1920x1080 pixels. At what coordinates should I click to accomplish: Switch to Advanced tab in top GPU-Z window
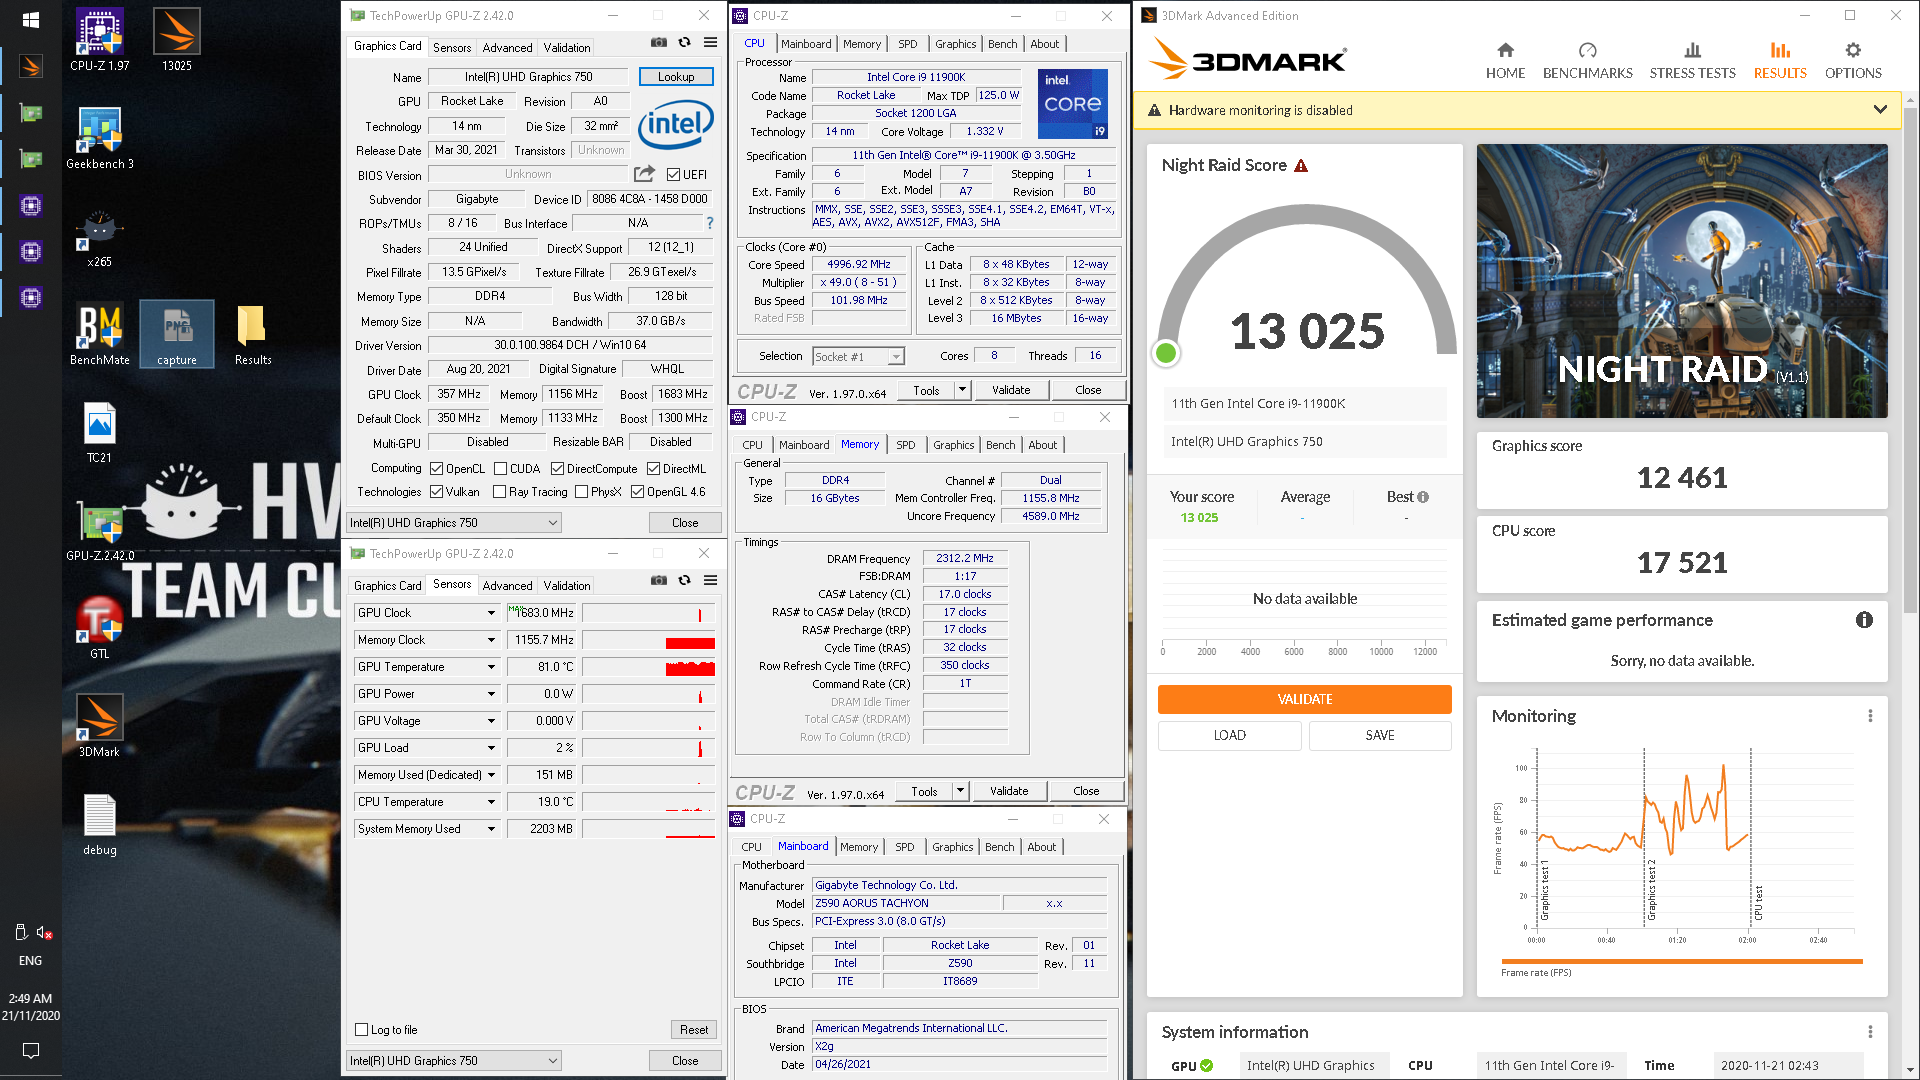coord(507,47)
